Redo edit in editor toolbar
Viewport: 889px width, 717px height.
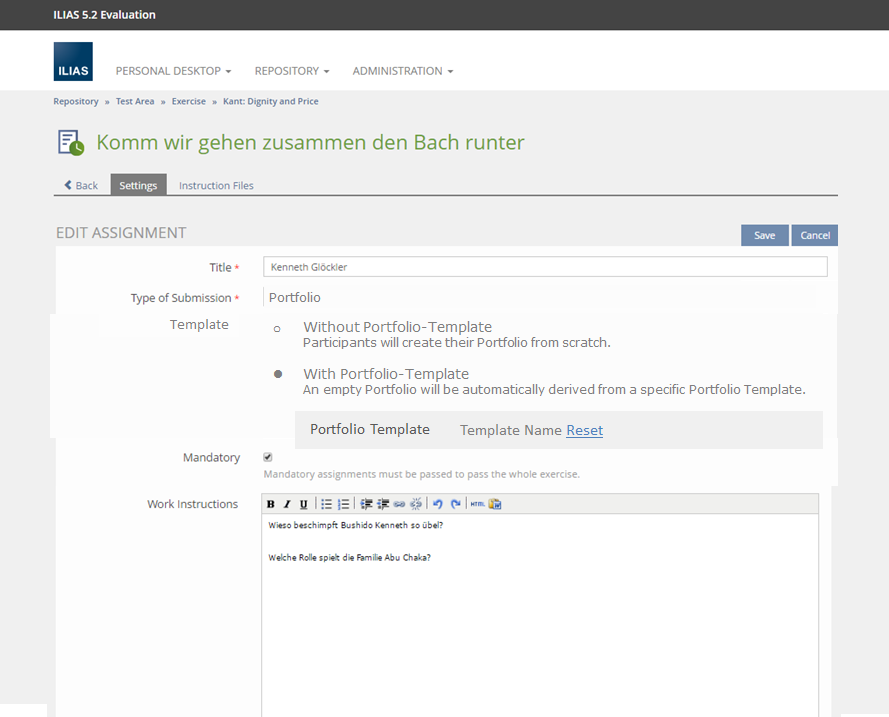click(x=455, y=504)
